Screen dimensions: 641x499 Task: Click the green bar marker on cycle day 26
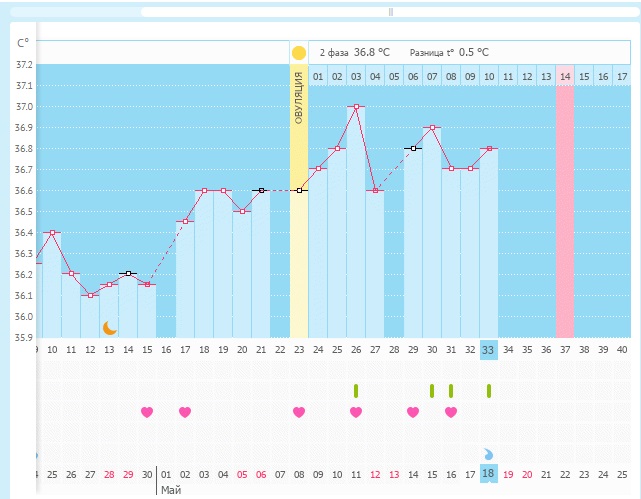[x=356, y=390]
